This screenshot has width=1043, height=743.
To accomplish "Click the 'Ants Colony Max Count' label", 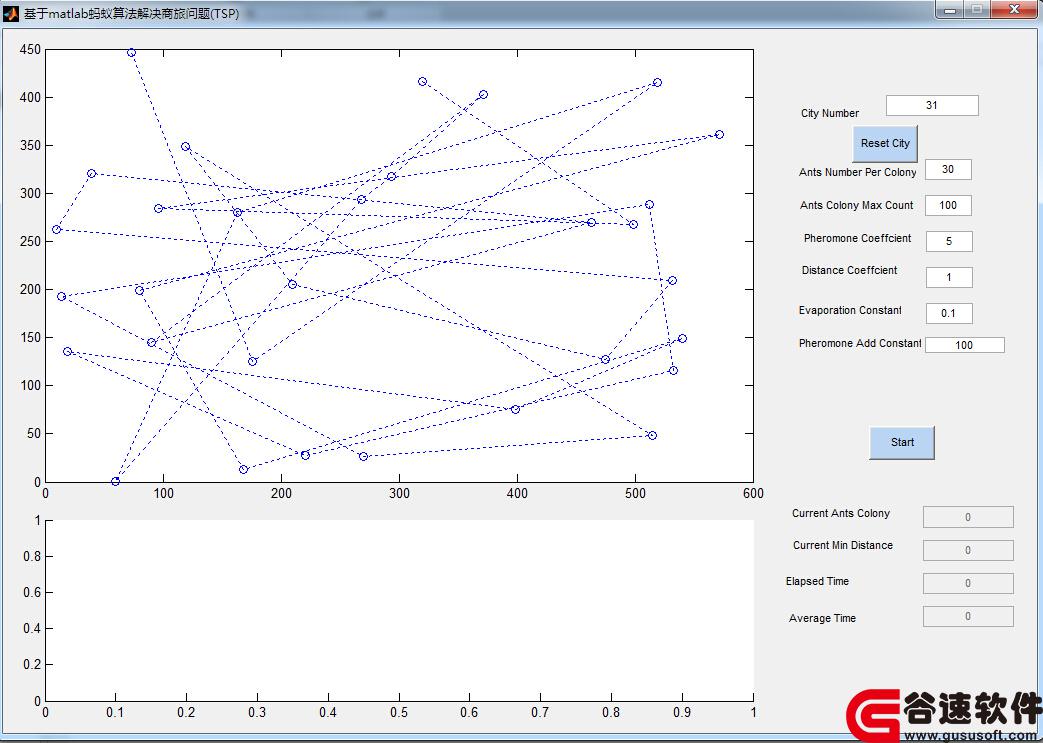I will coord(856,206).
